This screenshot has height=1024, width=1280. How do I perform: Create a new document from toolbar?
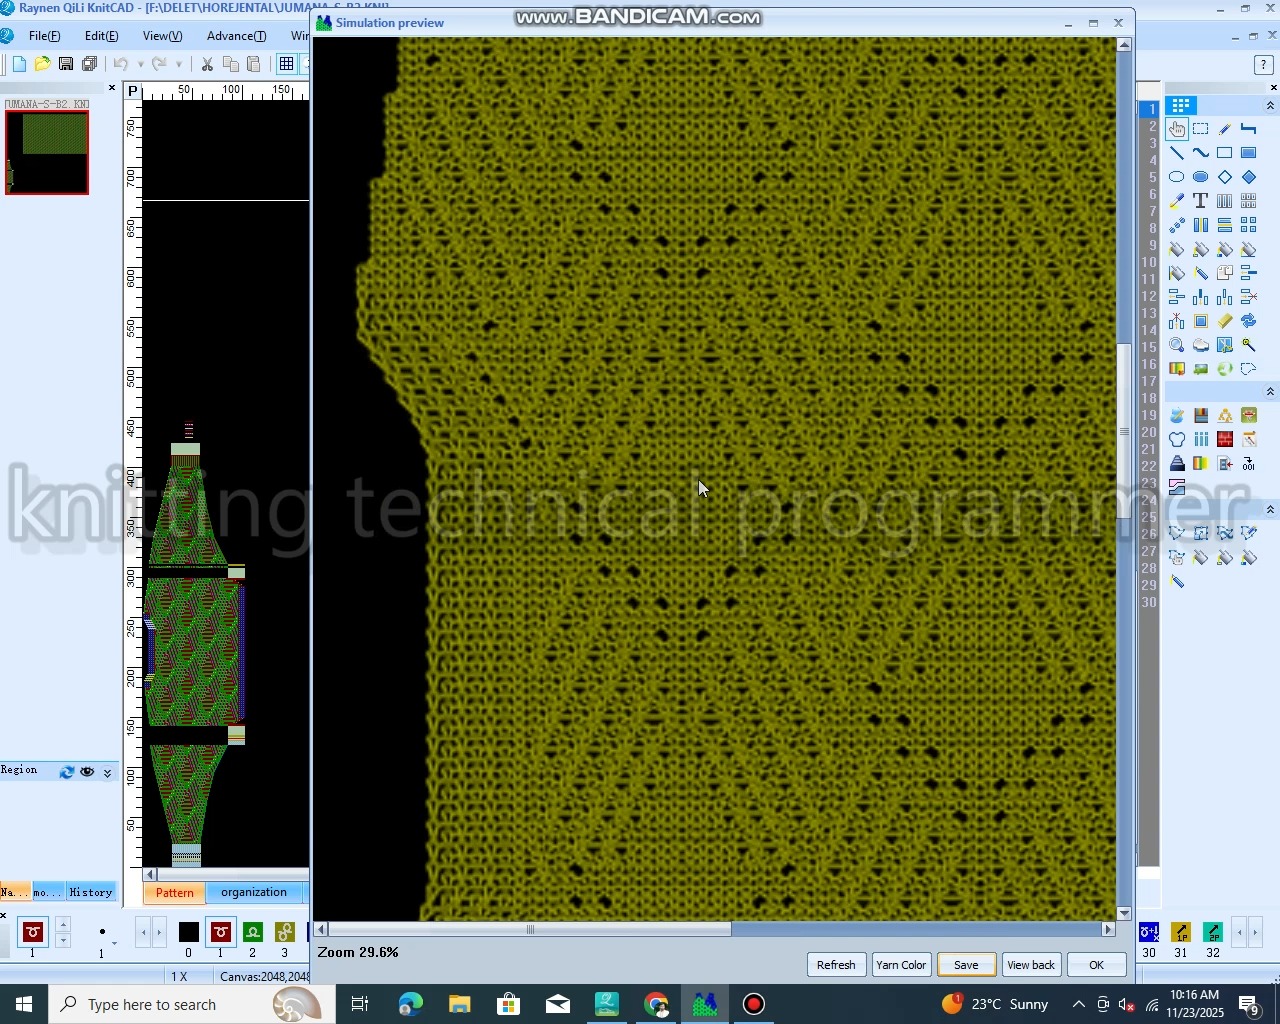(x=19, y=64)
